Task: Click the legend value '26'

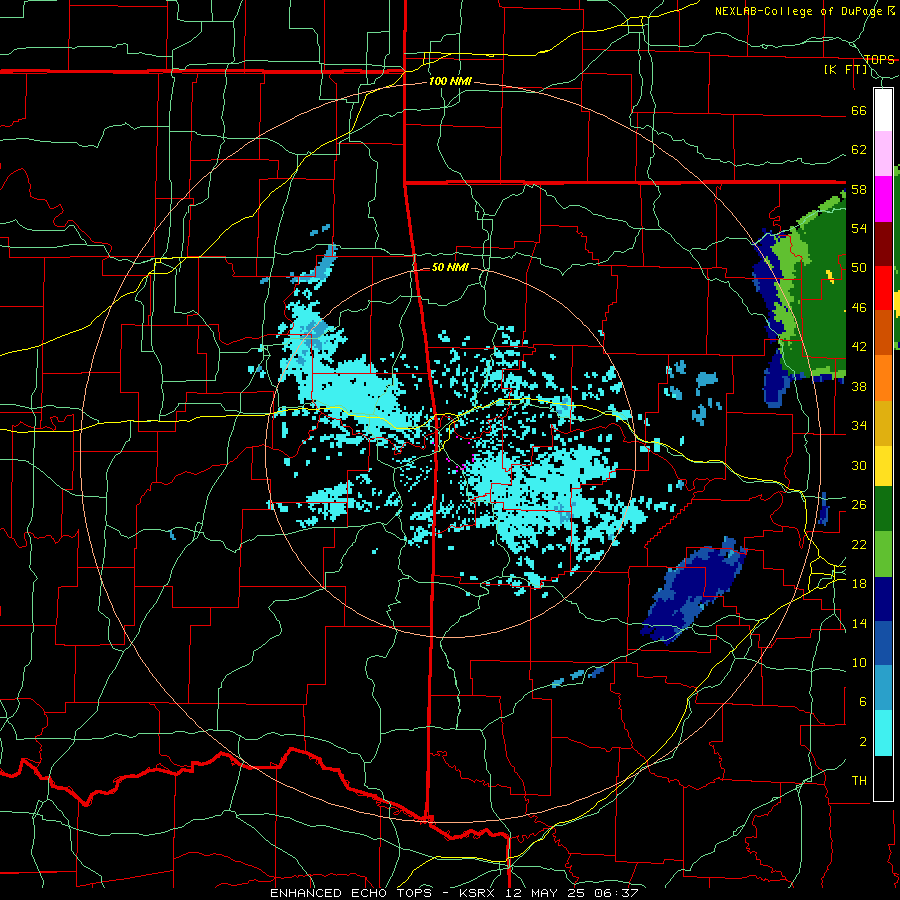Action: [859, 505]
